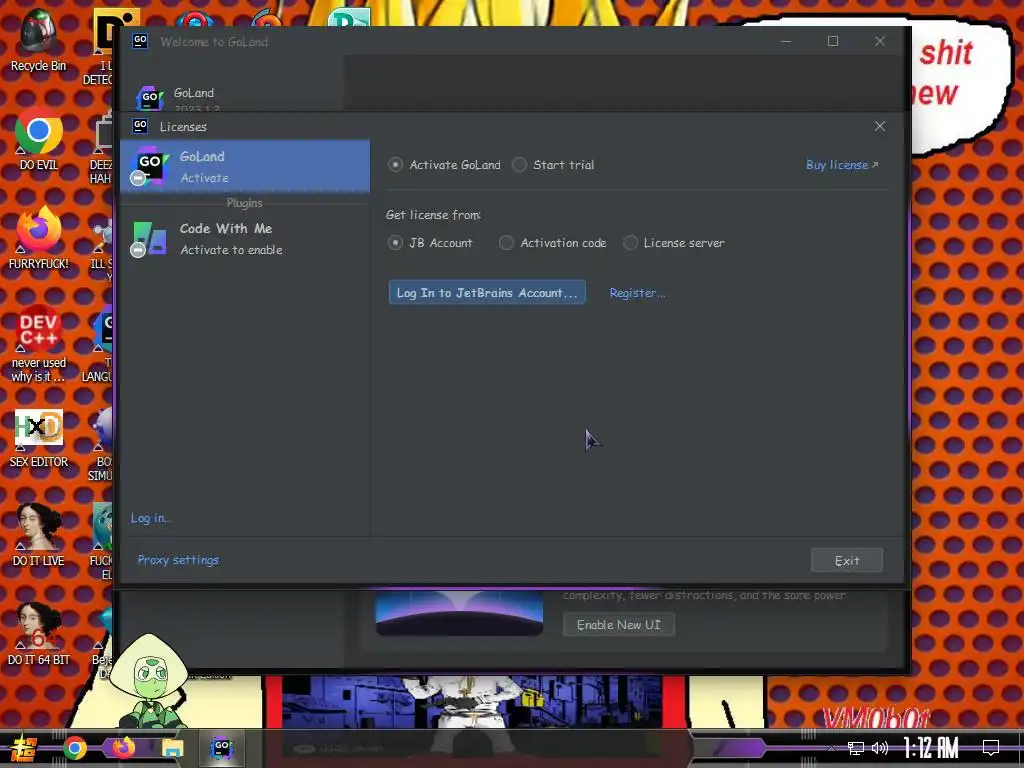1024x768 pixels.
Task: Click GoLand logo in Welcome window sidebar
Action: pos(150,98)
